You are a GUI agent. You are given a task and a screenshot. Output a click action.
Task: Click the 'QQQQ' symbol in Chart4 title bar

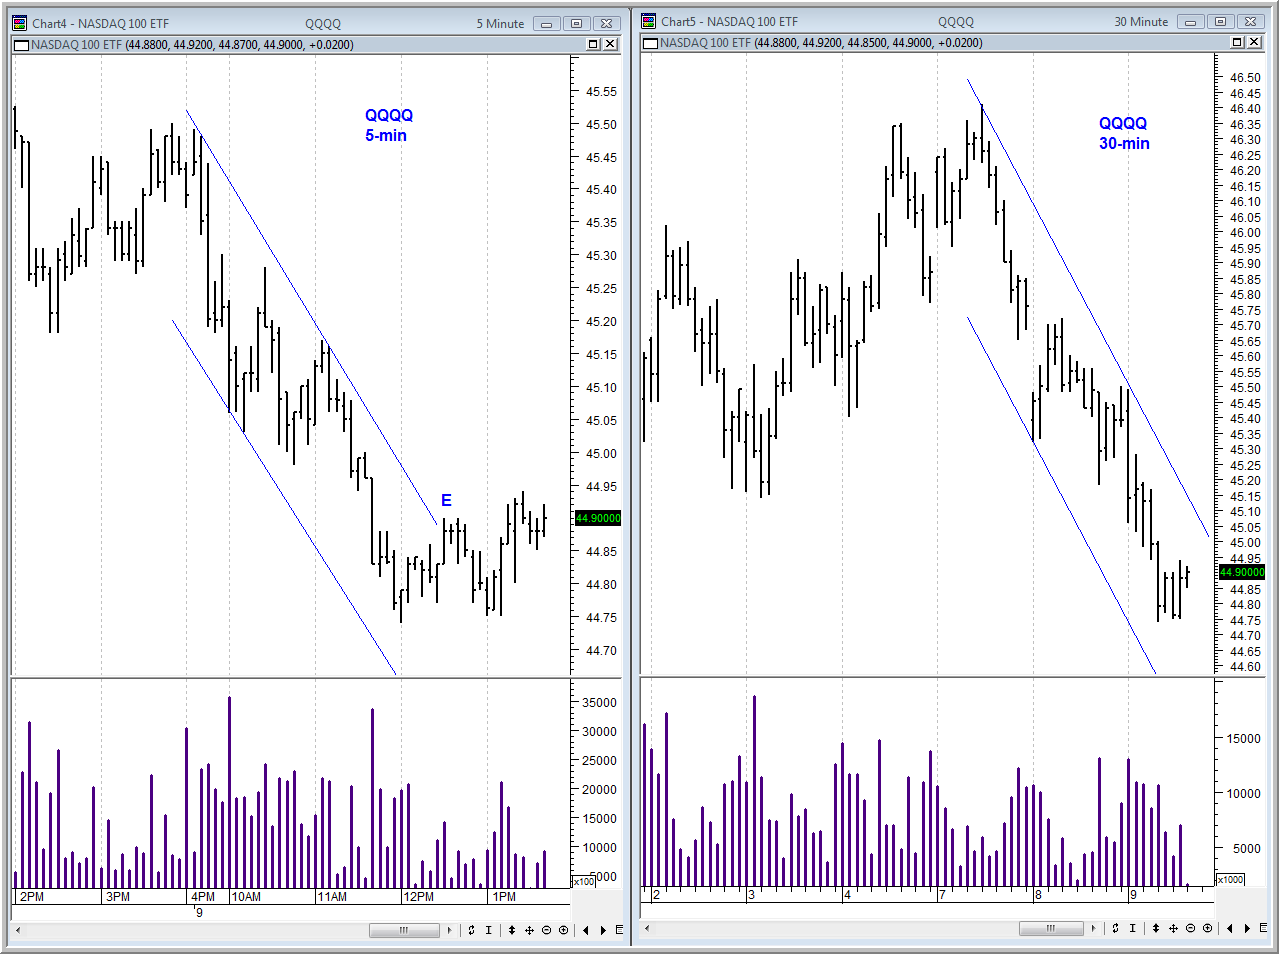click(323, 23)
